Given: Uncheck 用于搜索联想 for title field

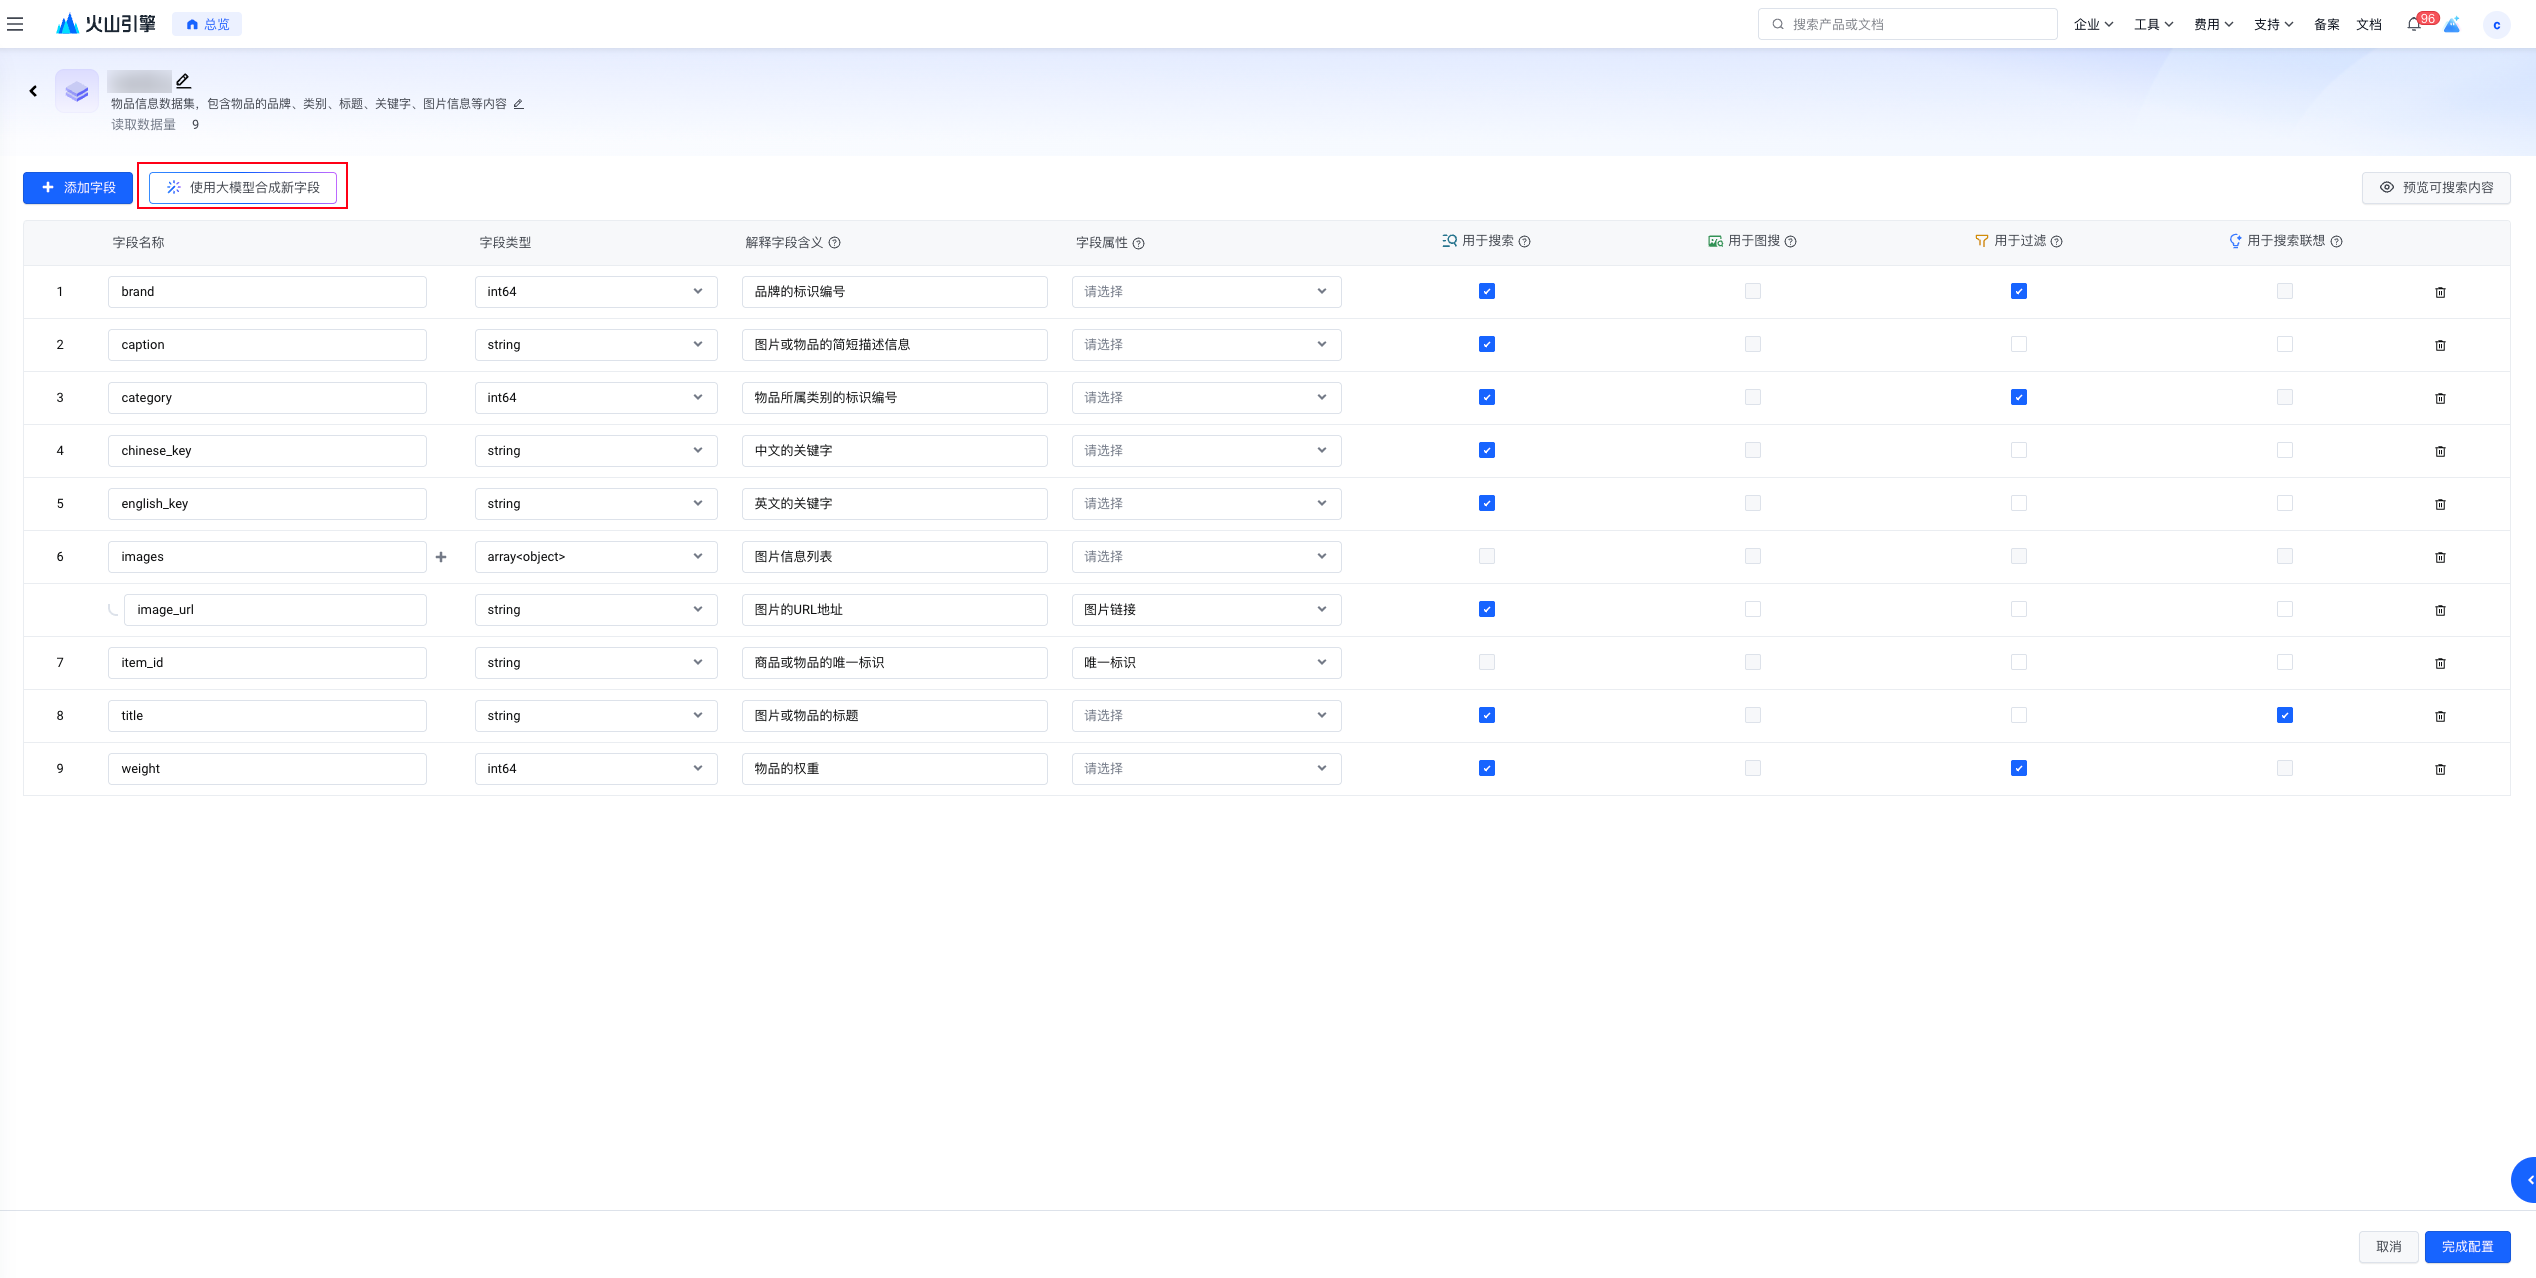Looking at the screenshot, I should point(2285,716).
